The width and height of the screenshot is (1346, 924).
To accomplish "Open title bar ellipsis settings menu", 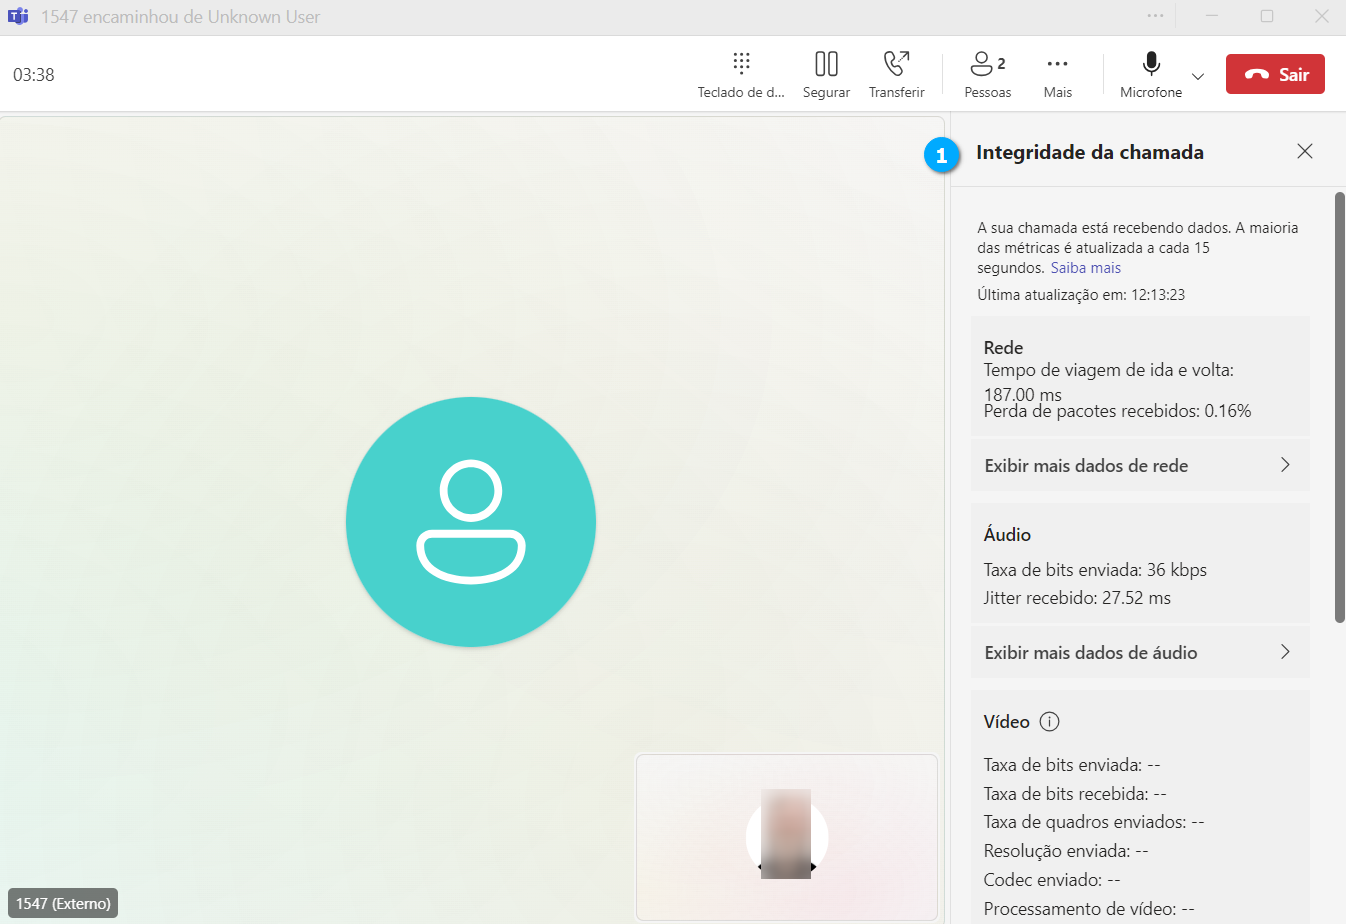I will (x=1155, y=16).
